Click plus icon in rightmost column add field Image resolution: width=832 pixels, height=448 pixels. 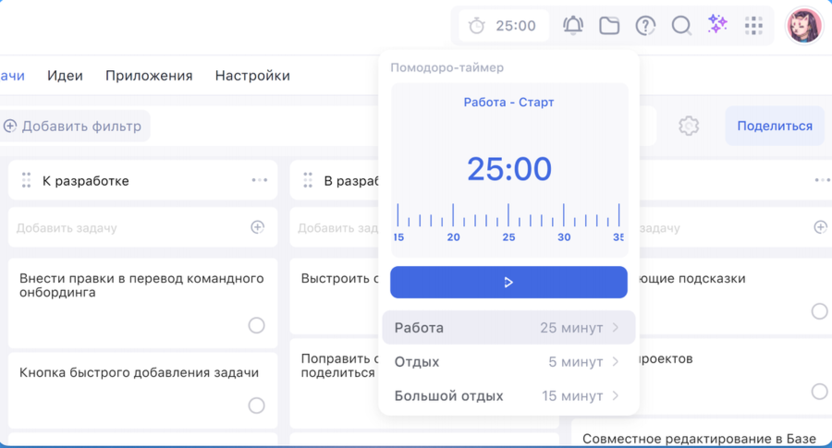click(820, 227)
